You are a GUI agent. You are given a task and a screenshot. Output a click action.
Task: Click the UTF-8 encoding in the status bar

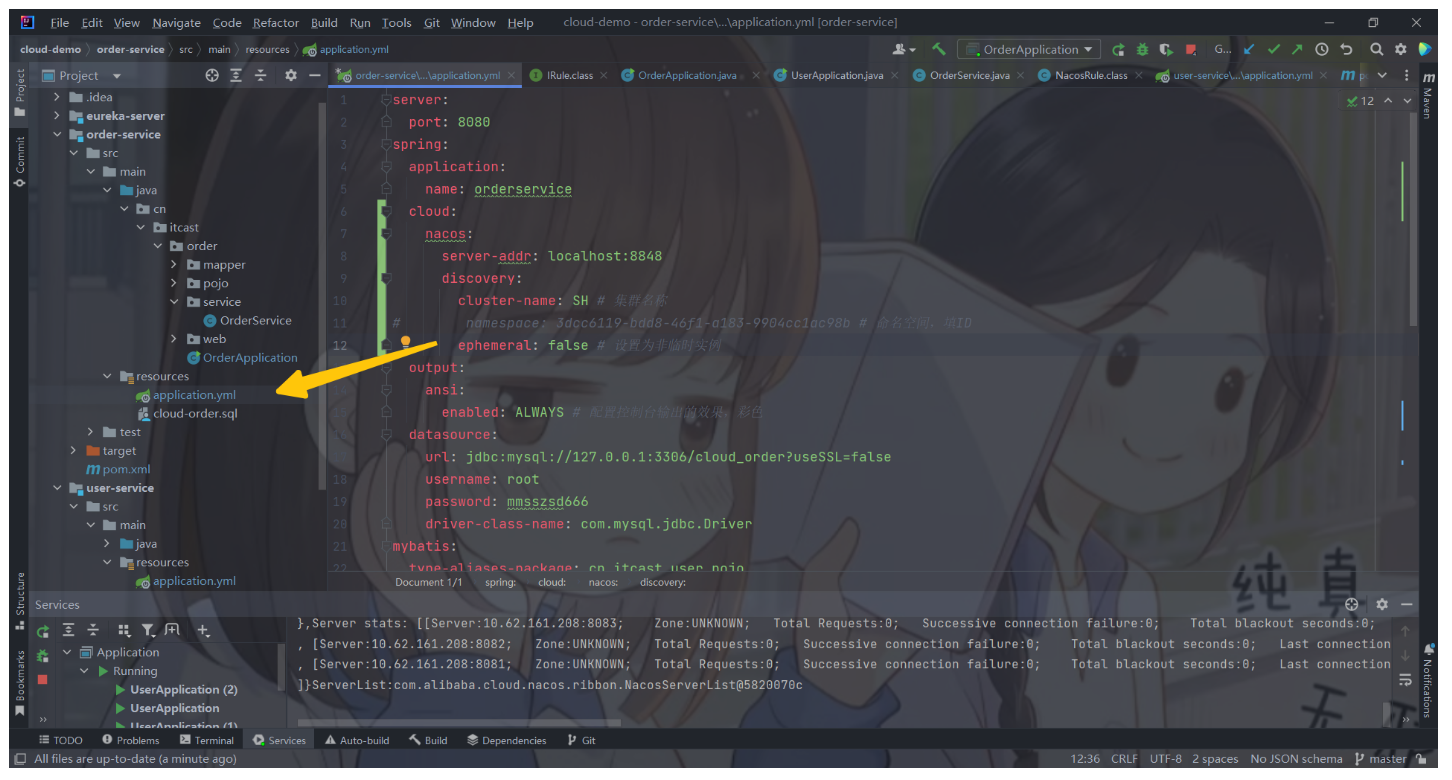click(x=1165, y=759)
